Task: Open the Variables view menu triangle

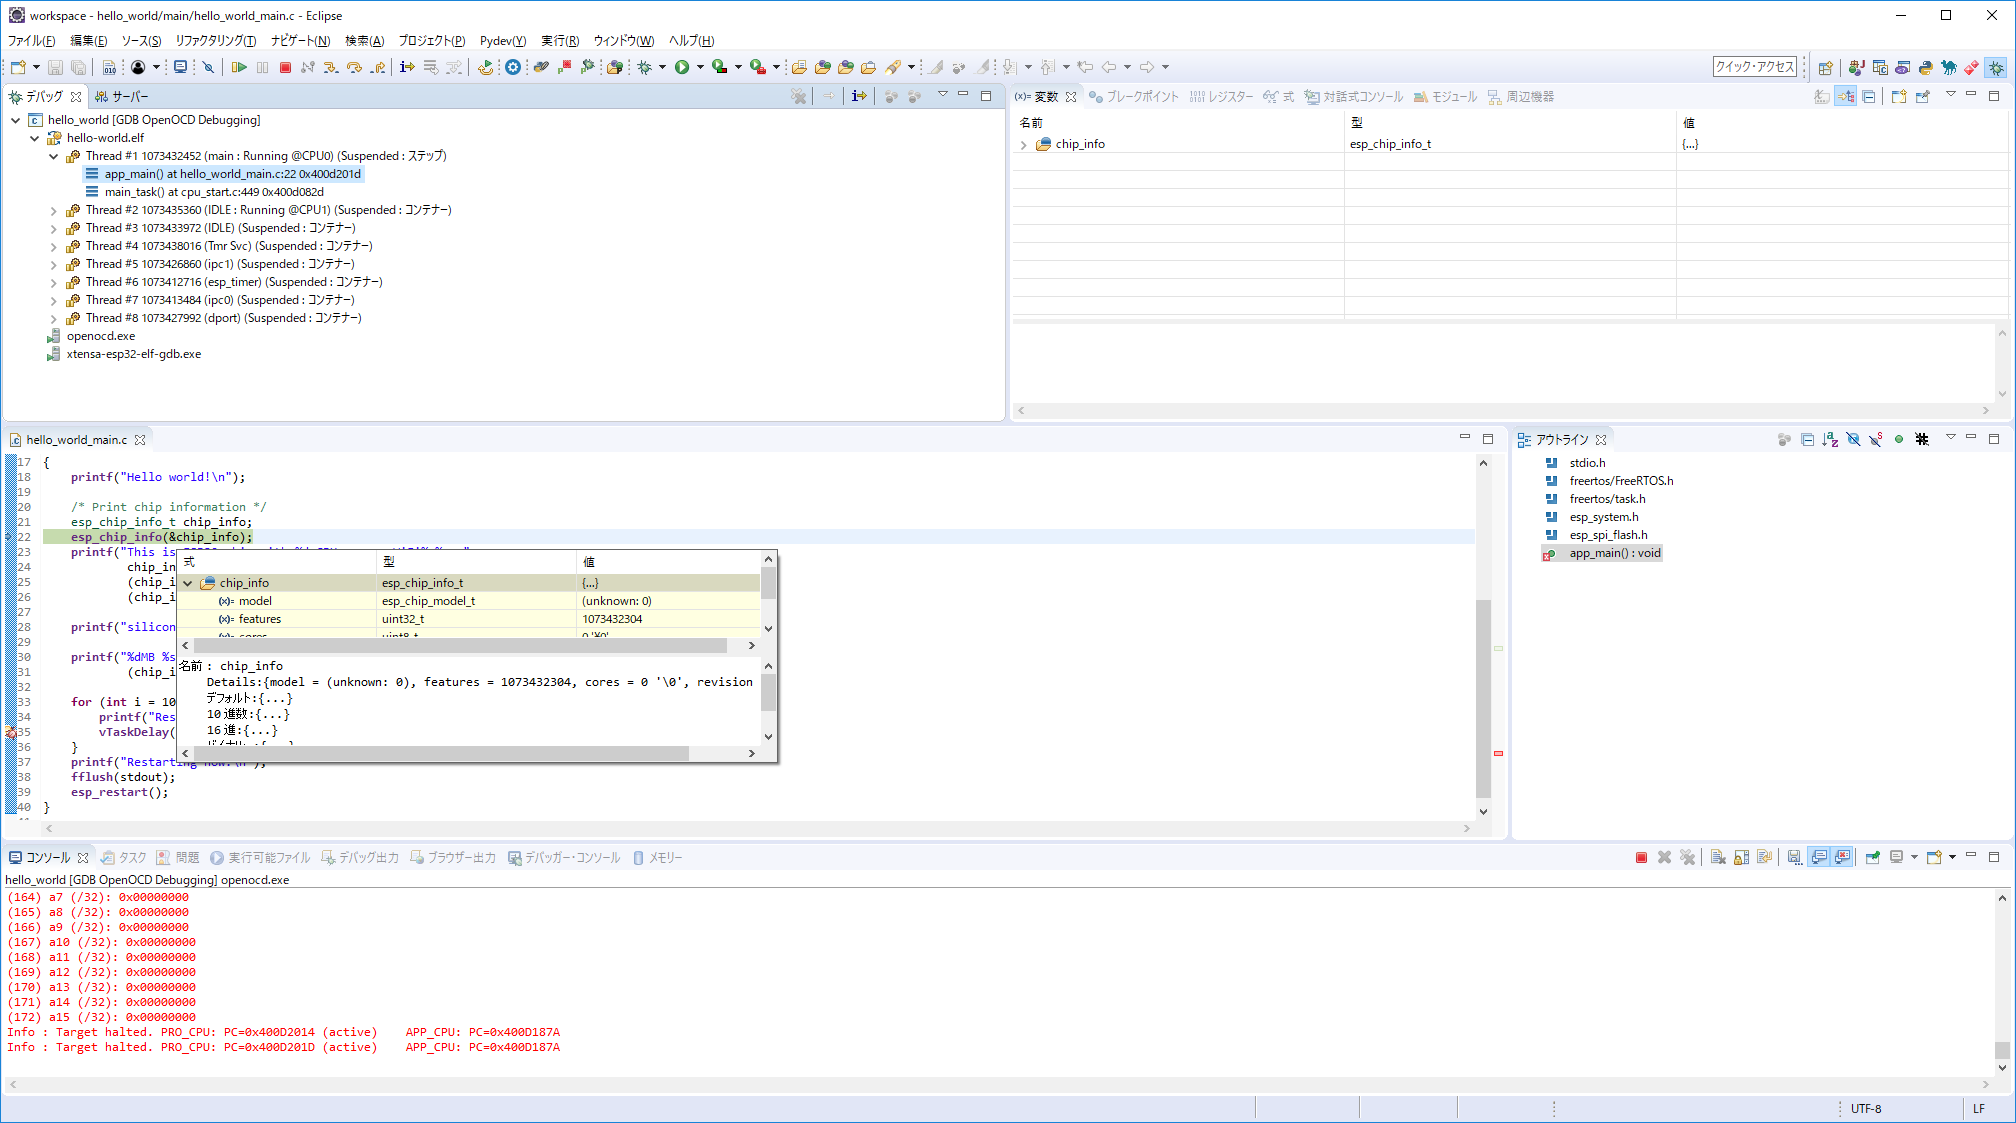Action: tap(1950, 96)
